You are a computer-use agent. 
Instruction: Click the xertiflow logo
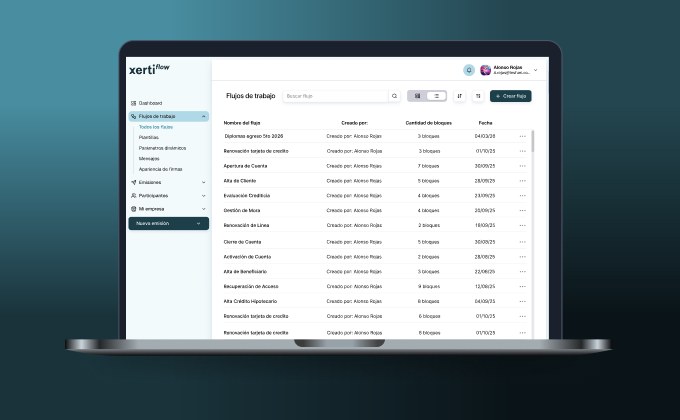pos(149,69)
